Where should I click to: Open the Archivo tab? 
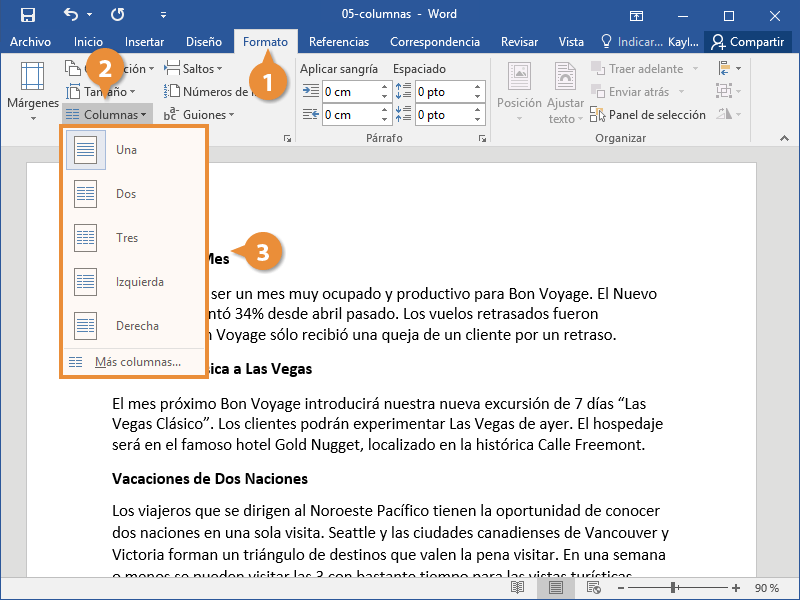coord(30,42)
